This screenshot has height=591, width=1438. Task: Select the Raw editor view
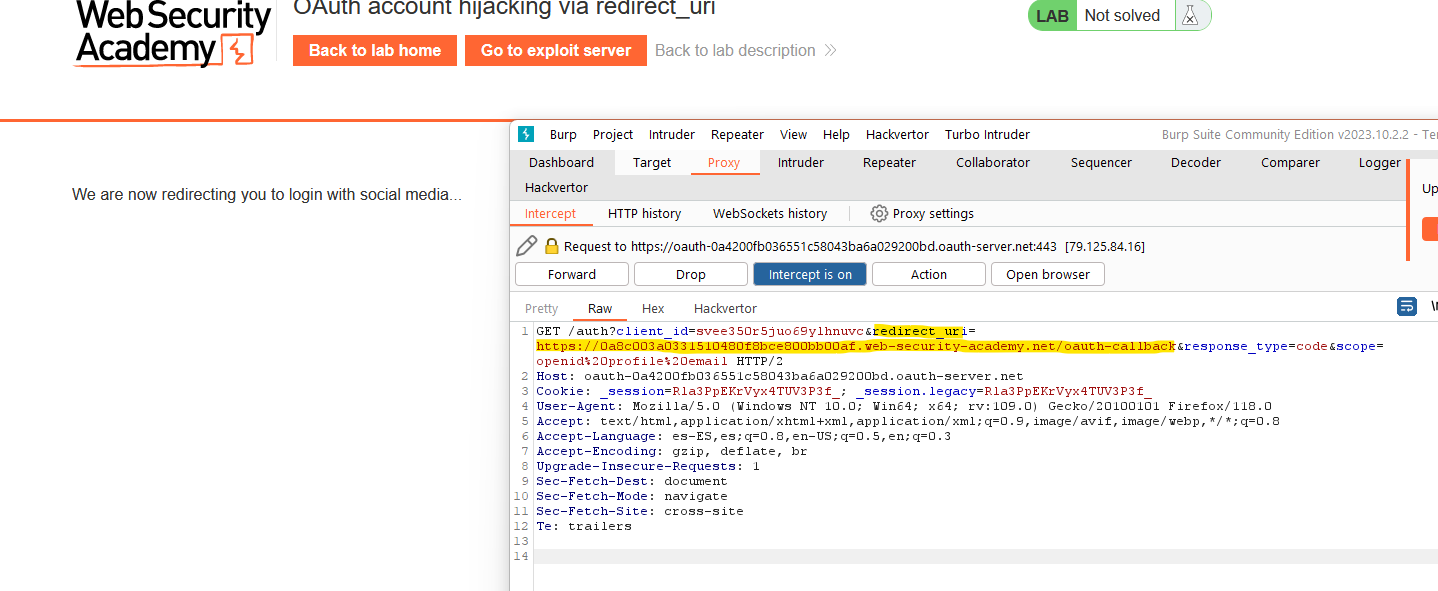600,308
